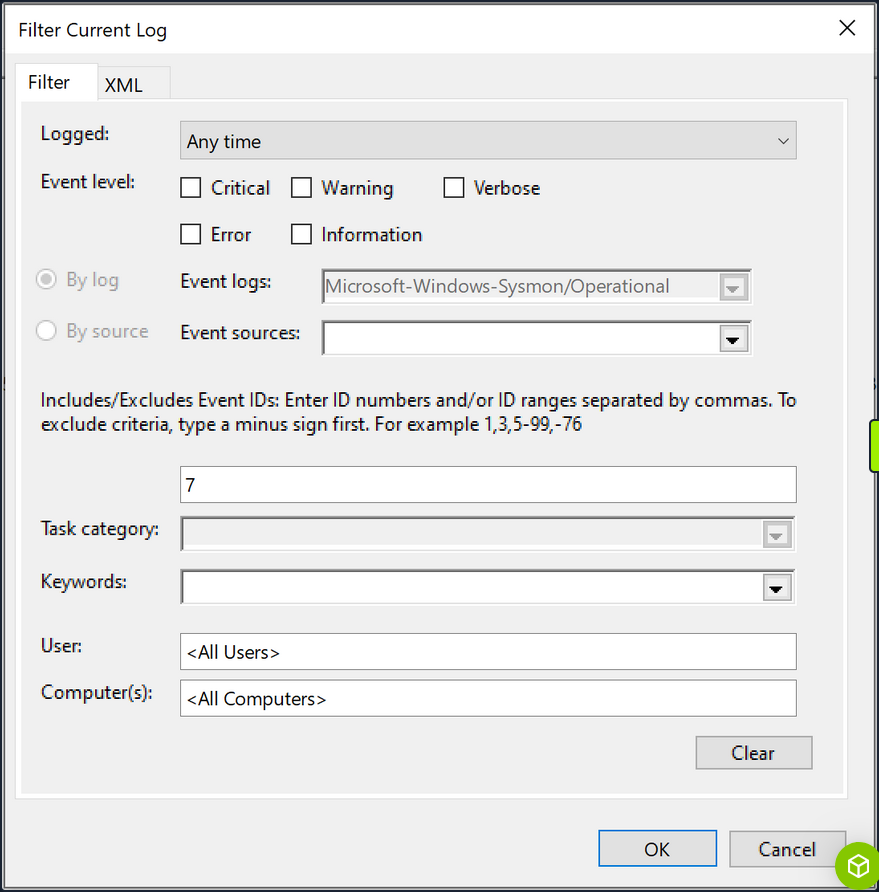The image size is (879, 892).
Task: Select the Filter tab
Action: tap(56, 82)
